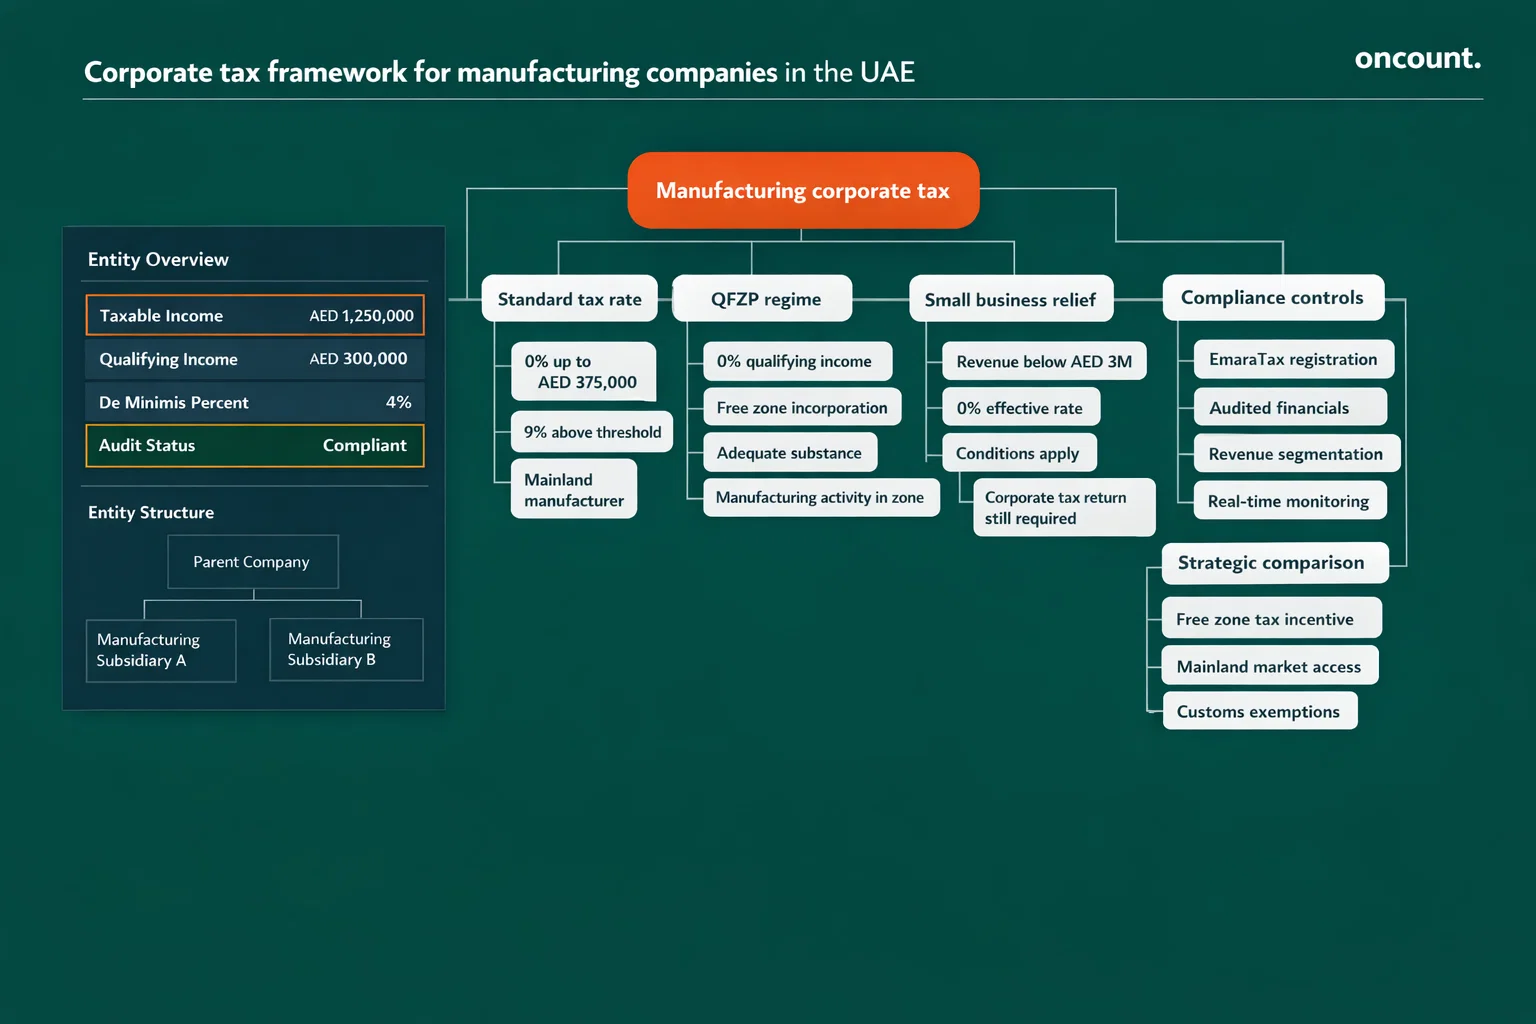This screenshot has height=1024, width=1536.
Task: Select the Qualifying Income entry
Action: pyautogui.click(x=255, y=359)
